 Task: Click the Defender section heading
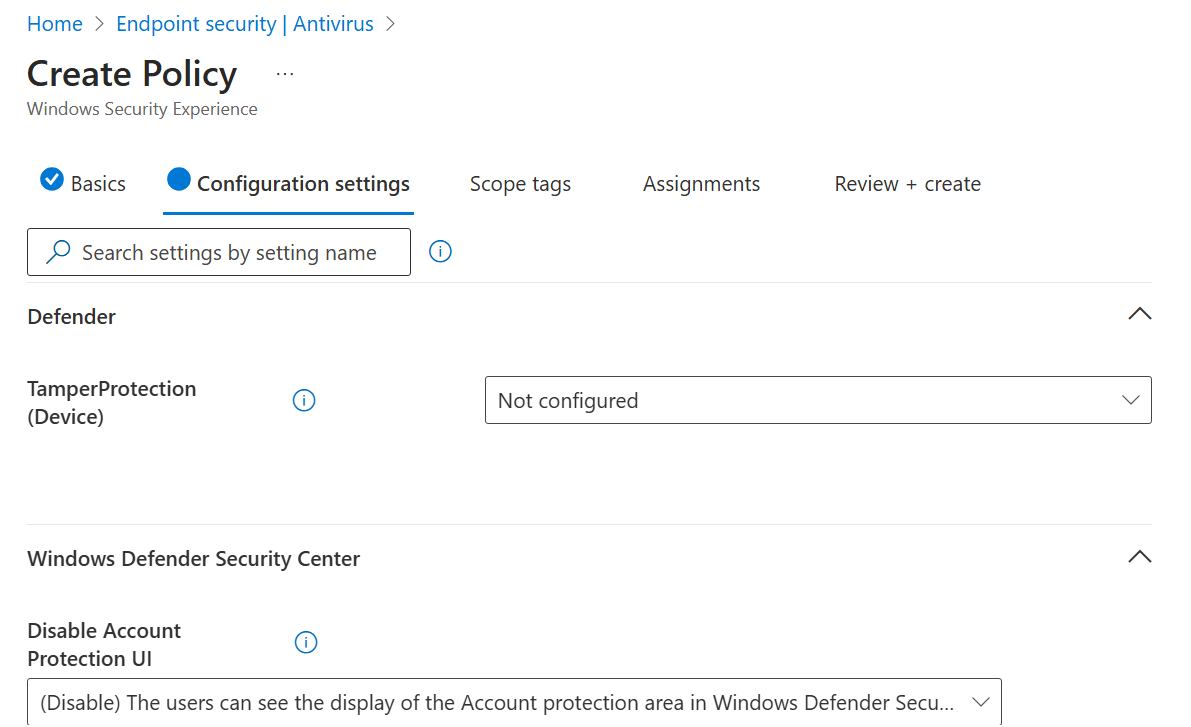[x=71, y=316]
